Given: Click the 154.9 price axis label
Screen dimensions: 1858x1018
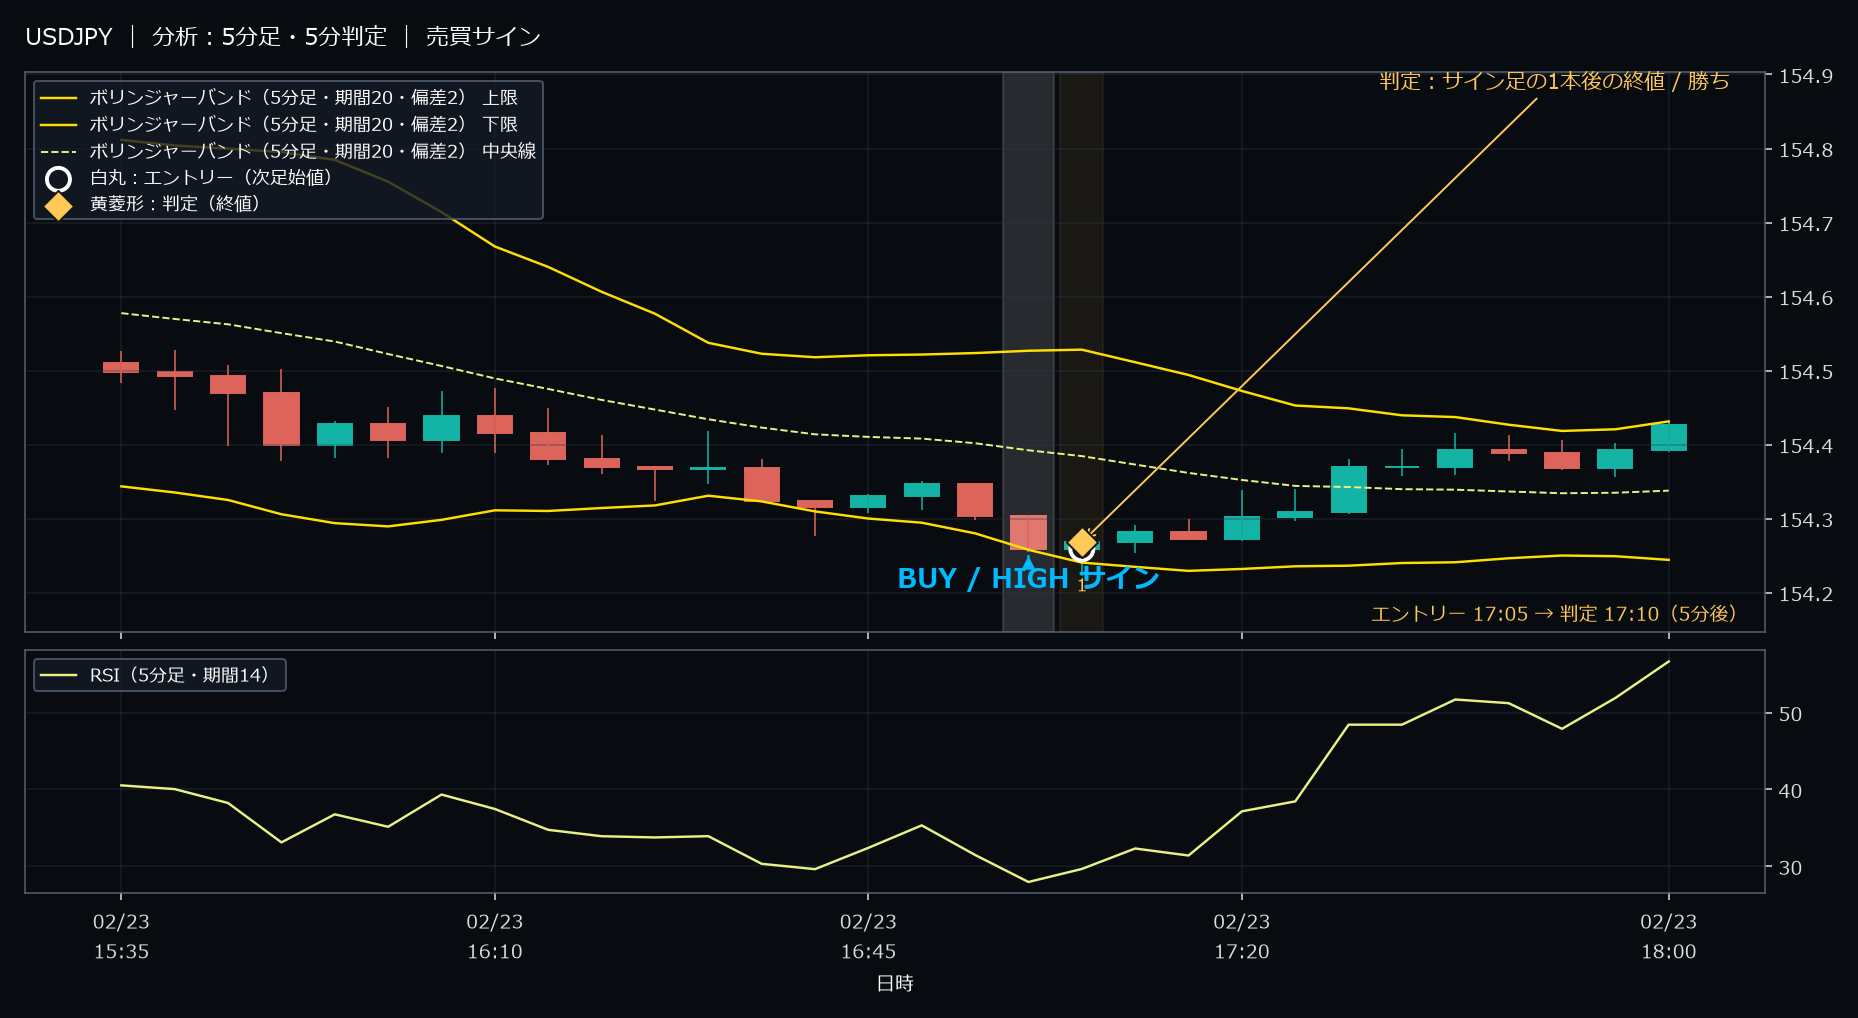Looking at the screenshot, I should 1806,76.
